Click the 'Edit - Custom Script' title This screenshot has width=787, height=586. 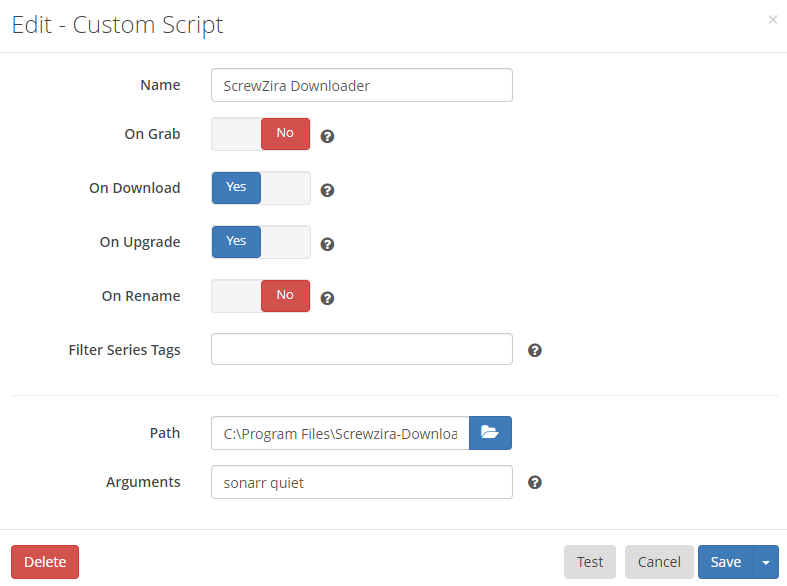(x=117, y=25)
